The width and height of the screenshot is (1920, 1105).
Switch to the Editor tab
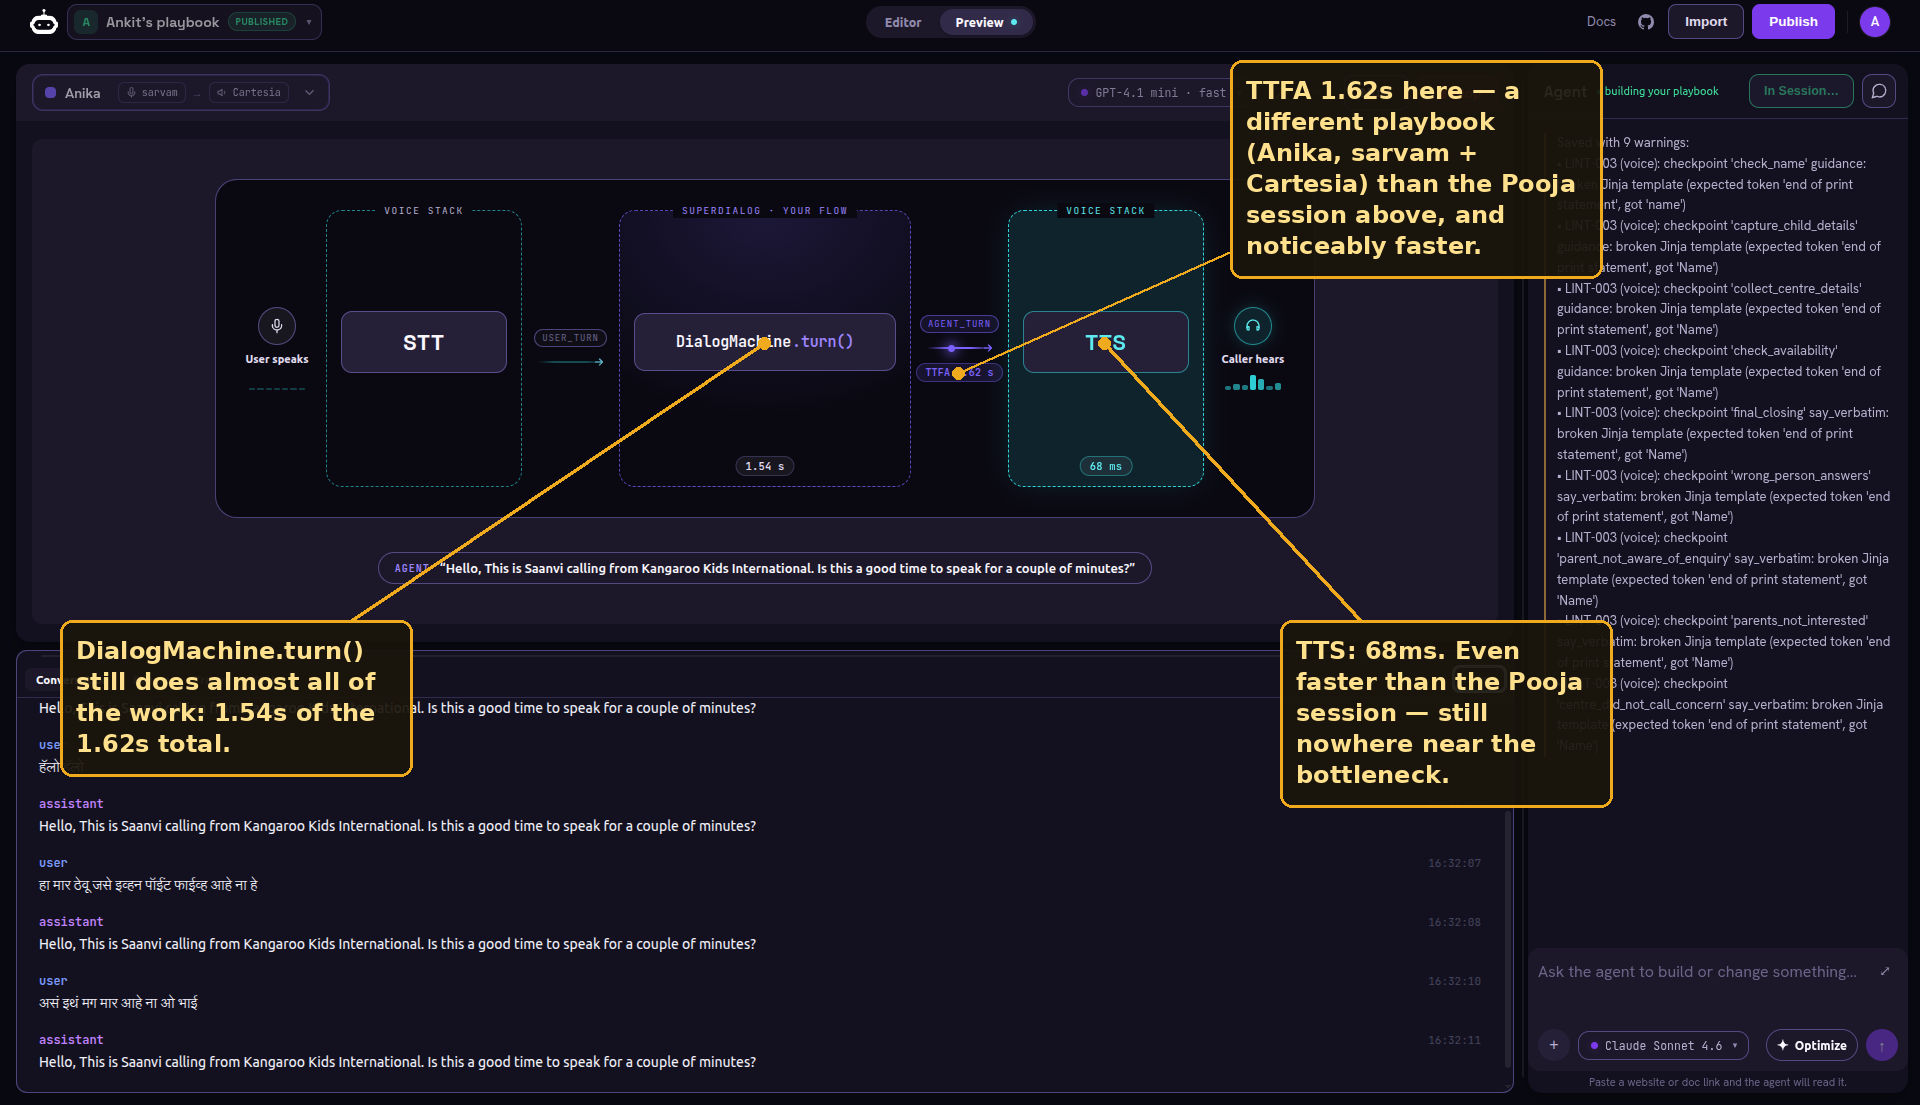pos(902,22)
